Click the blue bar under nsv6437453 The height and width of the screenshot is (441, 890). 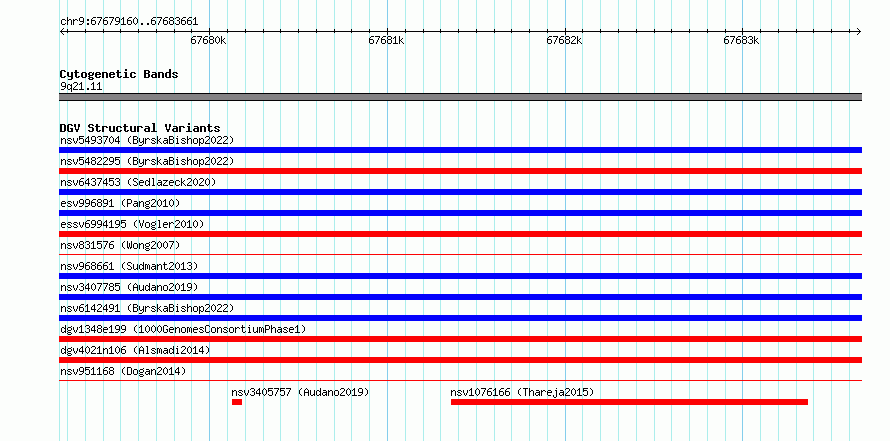point(460,192)
